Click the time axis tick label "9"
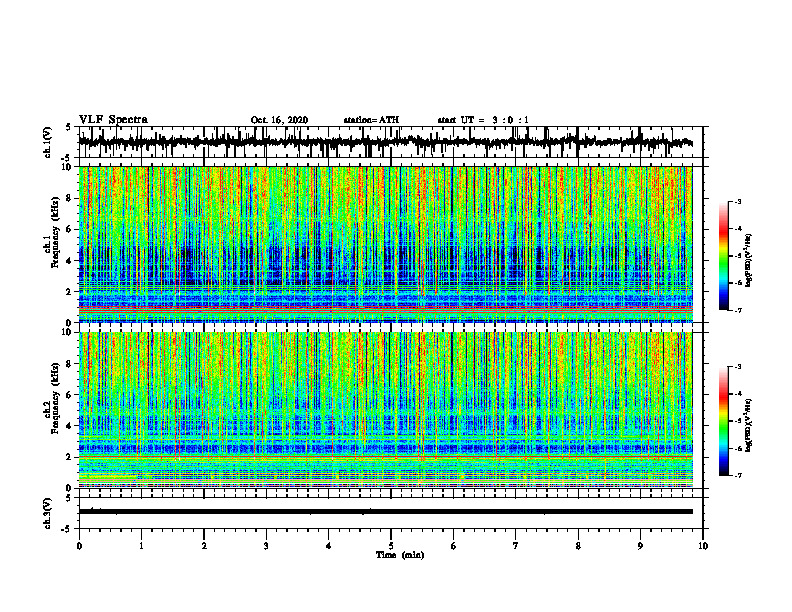Screen dimensions: 792x612 click(x=640, y=546)
